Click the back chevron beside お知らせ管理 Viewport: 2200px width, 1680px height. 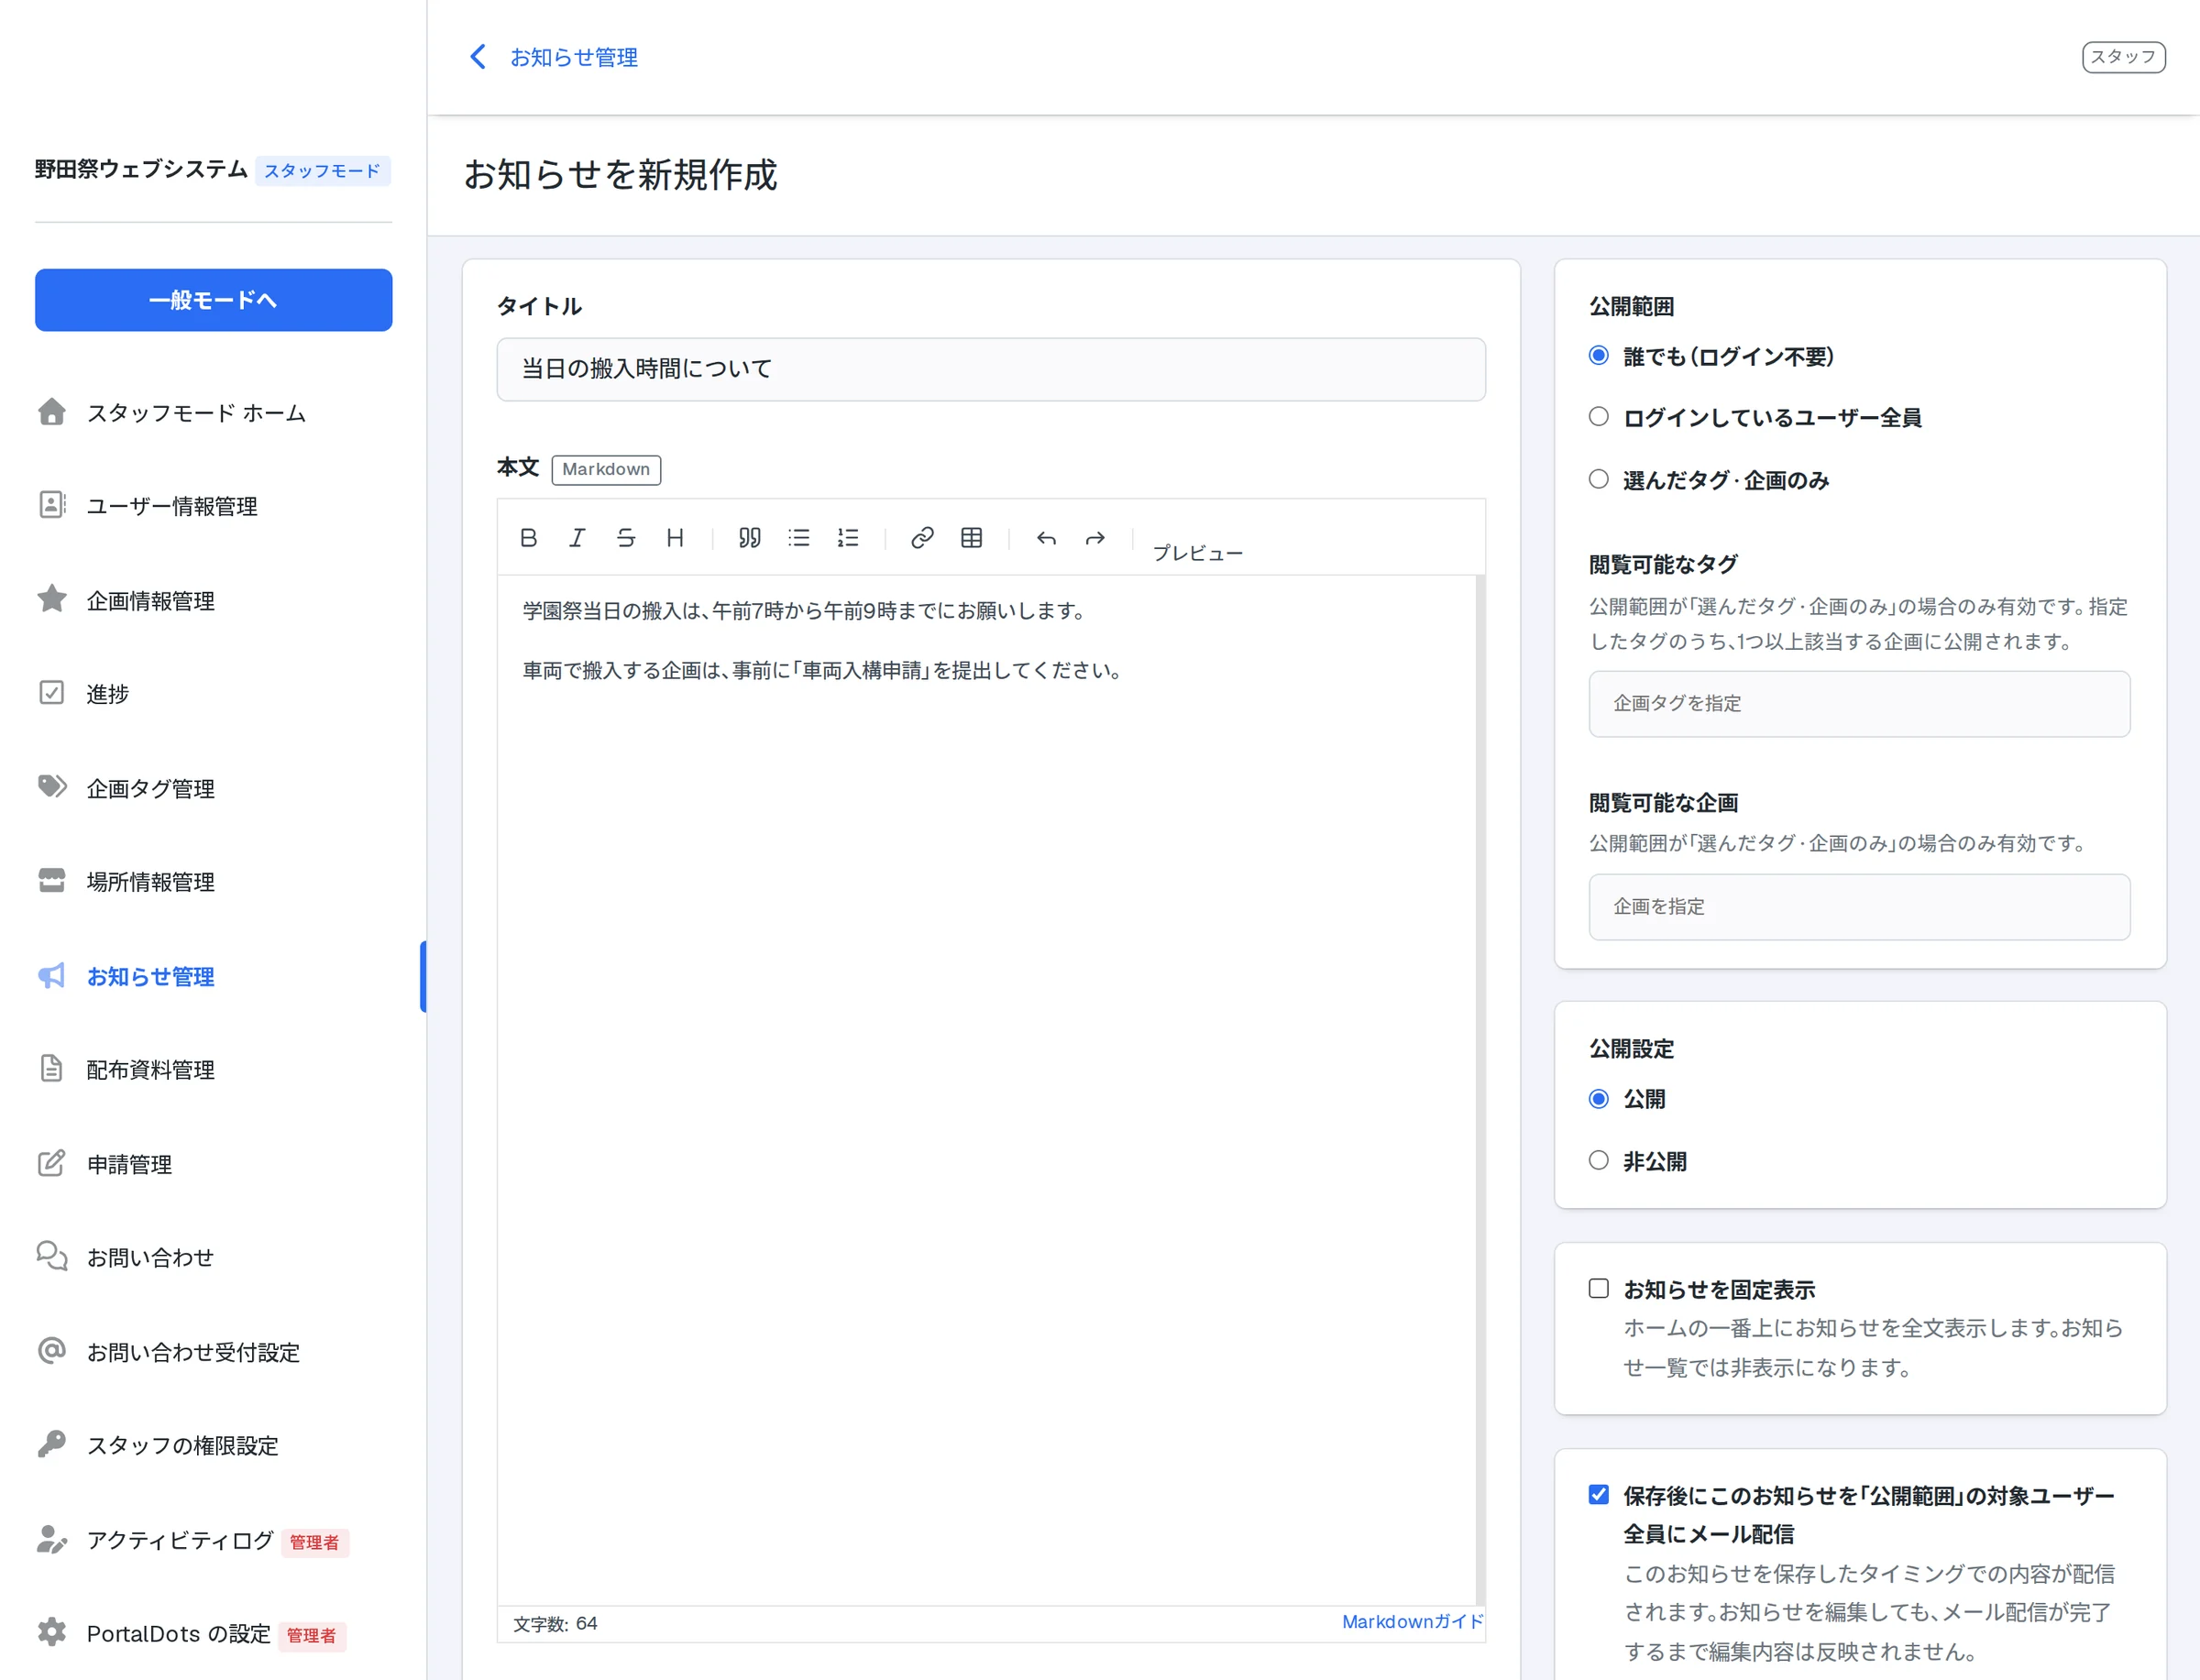click(x=478, y=57)
